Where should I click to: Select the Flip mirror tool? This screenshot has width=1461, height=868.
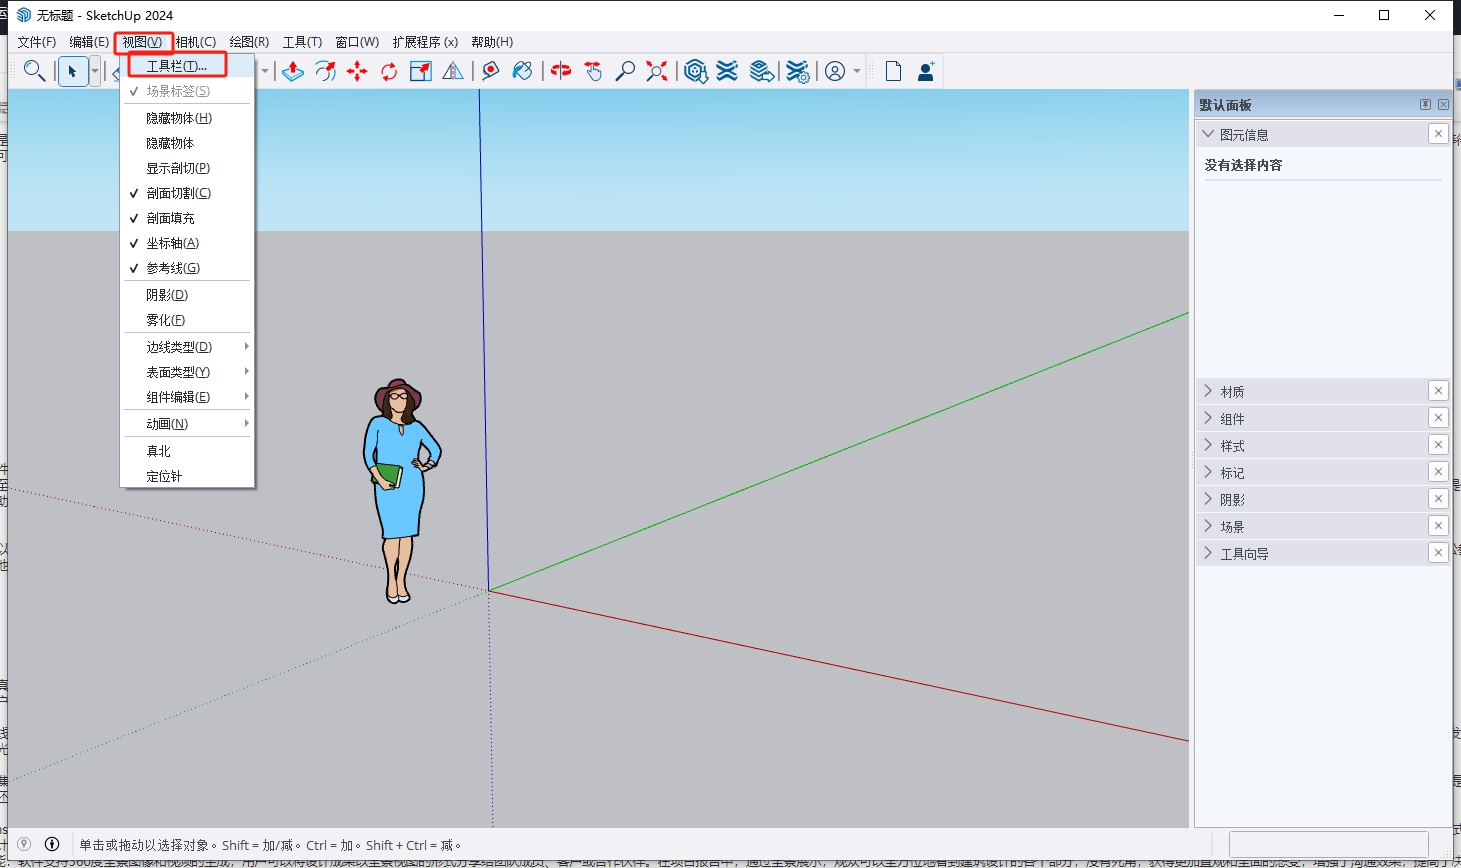[x=453, y=71]
